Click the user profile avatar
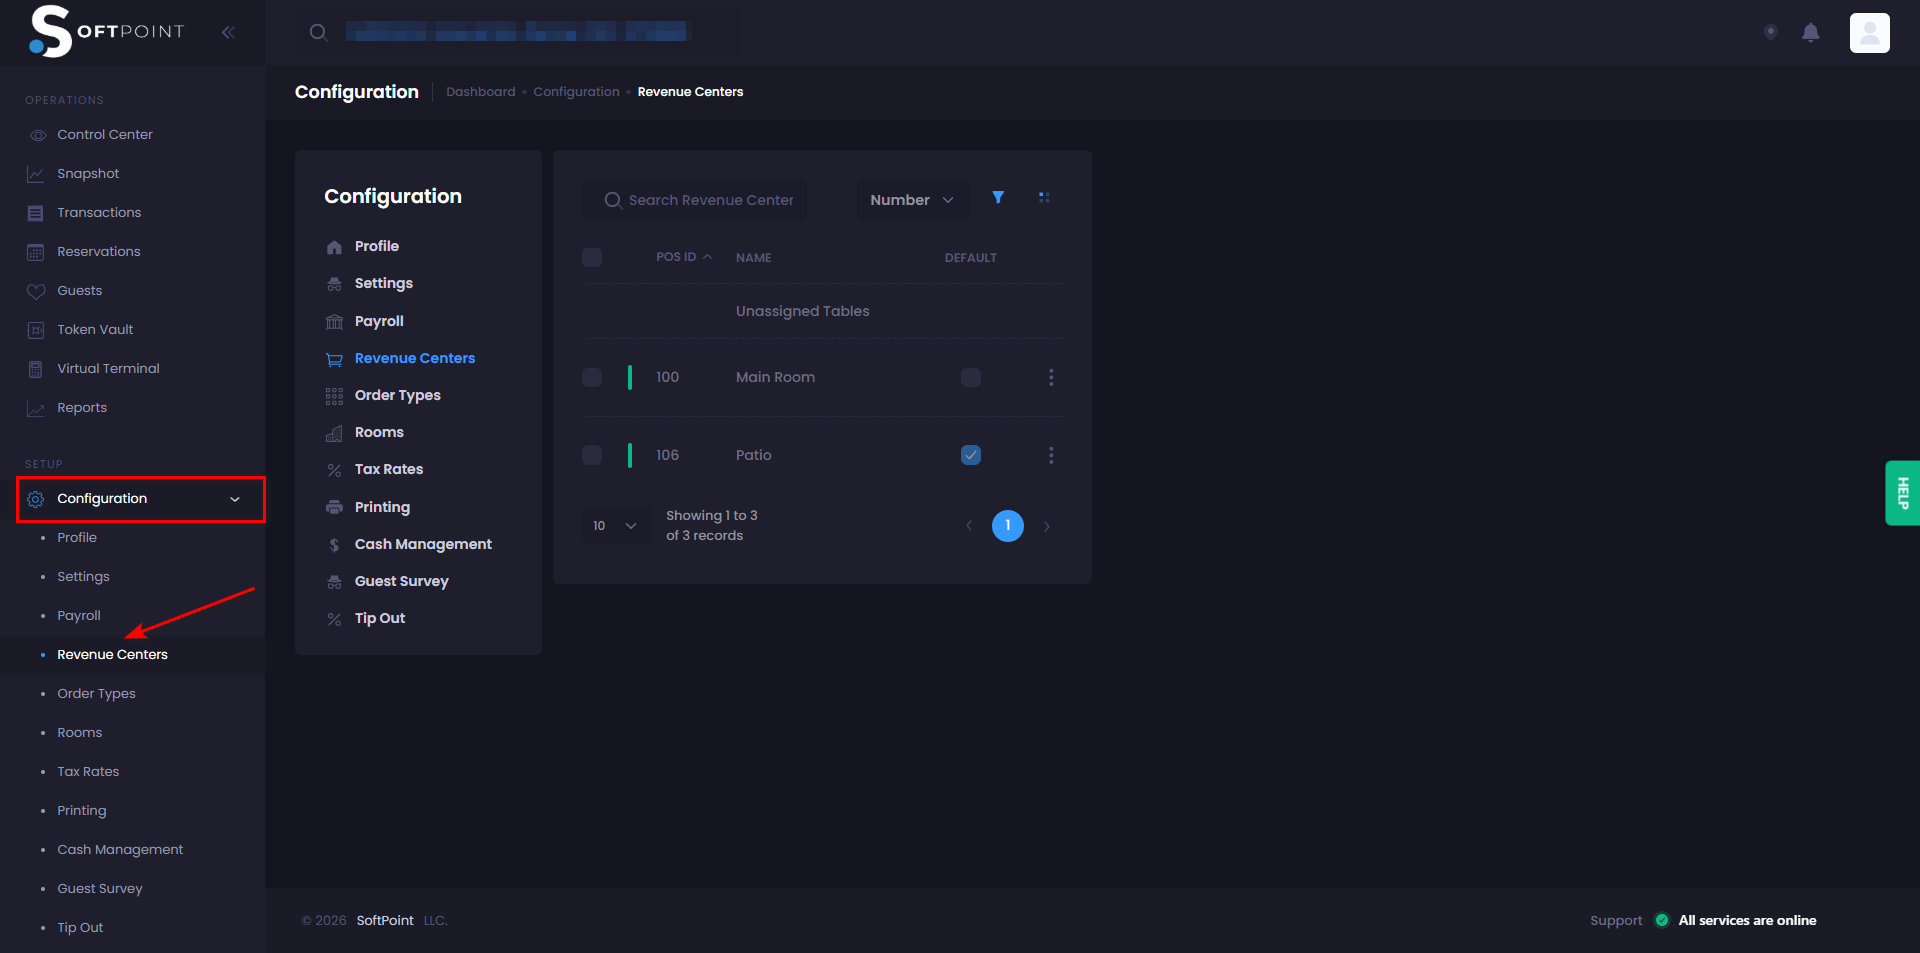The width and height of the screenshot is (1920, 953). click(1869, 33)
